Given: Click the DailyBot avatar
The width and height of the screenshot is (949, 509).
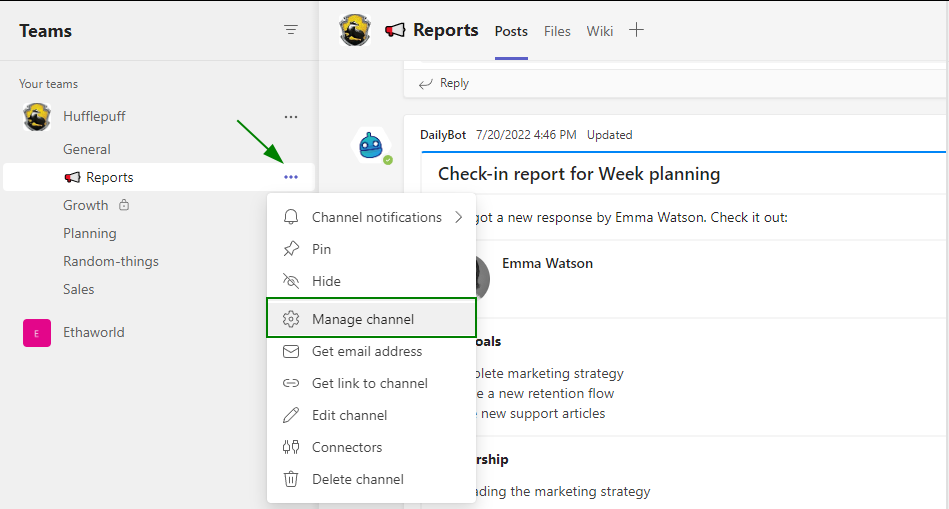Looking at the screenshot, I should (371, 146).
